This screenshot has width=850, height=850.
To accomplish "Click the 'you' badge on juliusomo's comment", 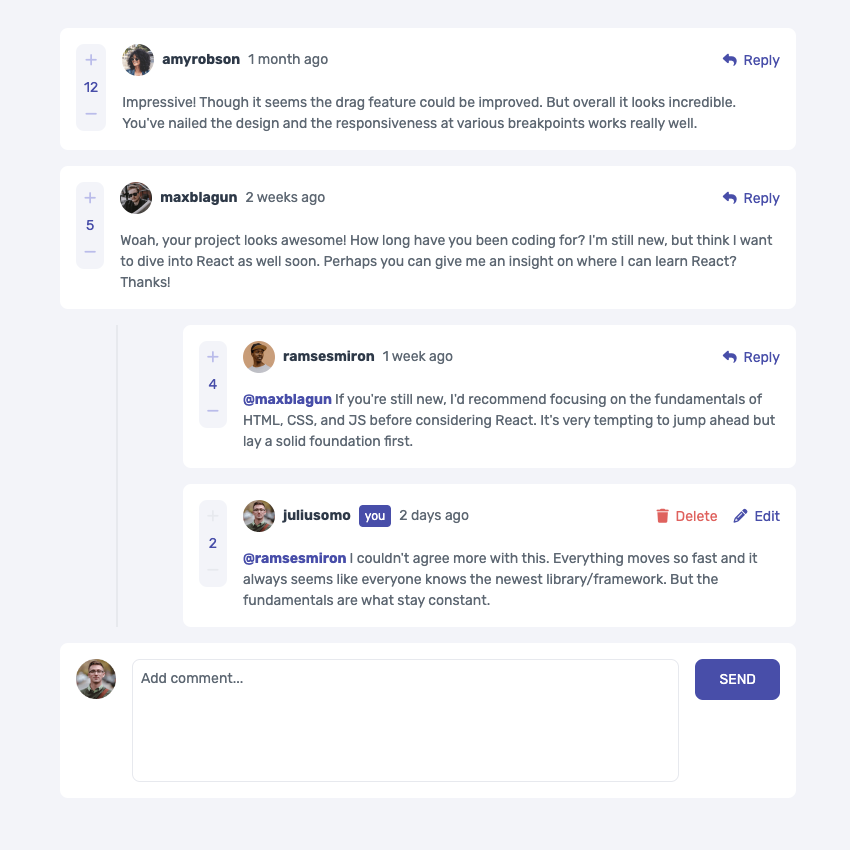I will point(374,516).
